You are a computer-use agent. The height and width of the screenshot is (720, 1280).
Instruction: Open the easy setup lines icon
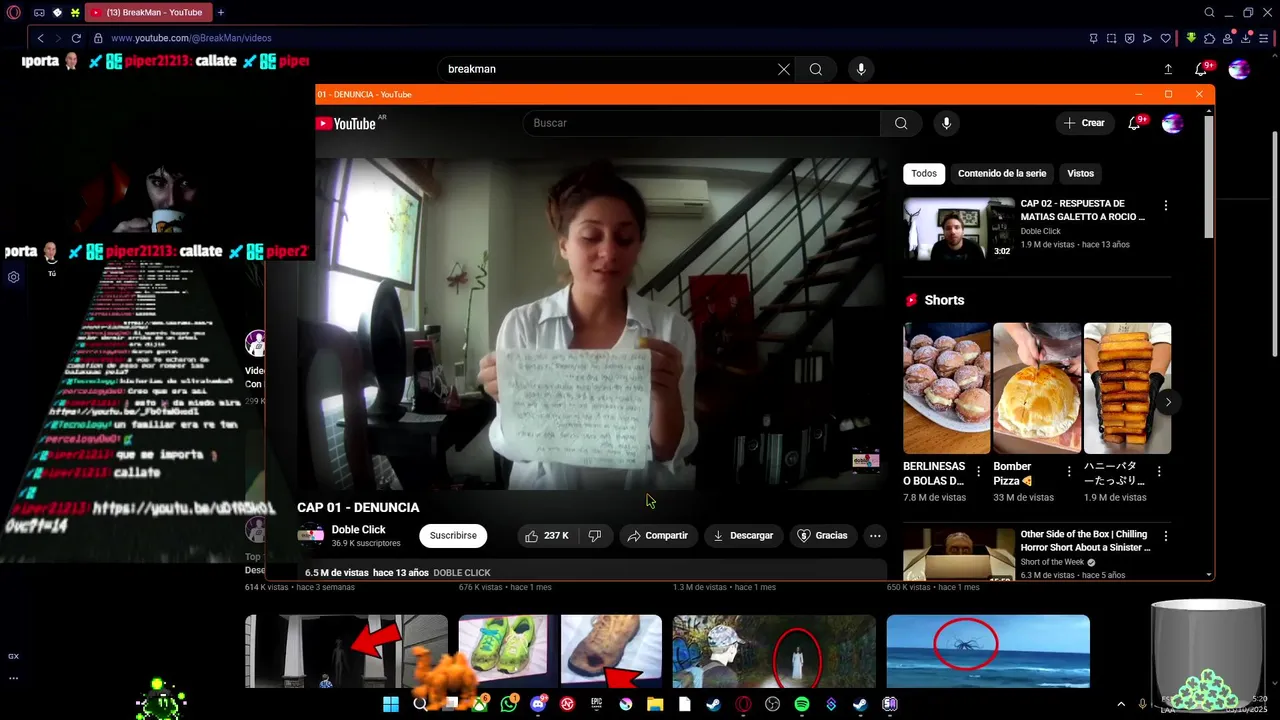1264,38
